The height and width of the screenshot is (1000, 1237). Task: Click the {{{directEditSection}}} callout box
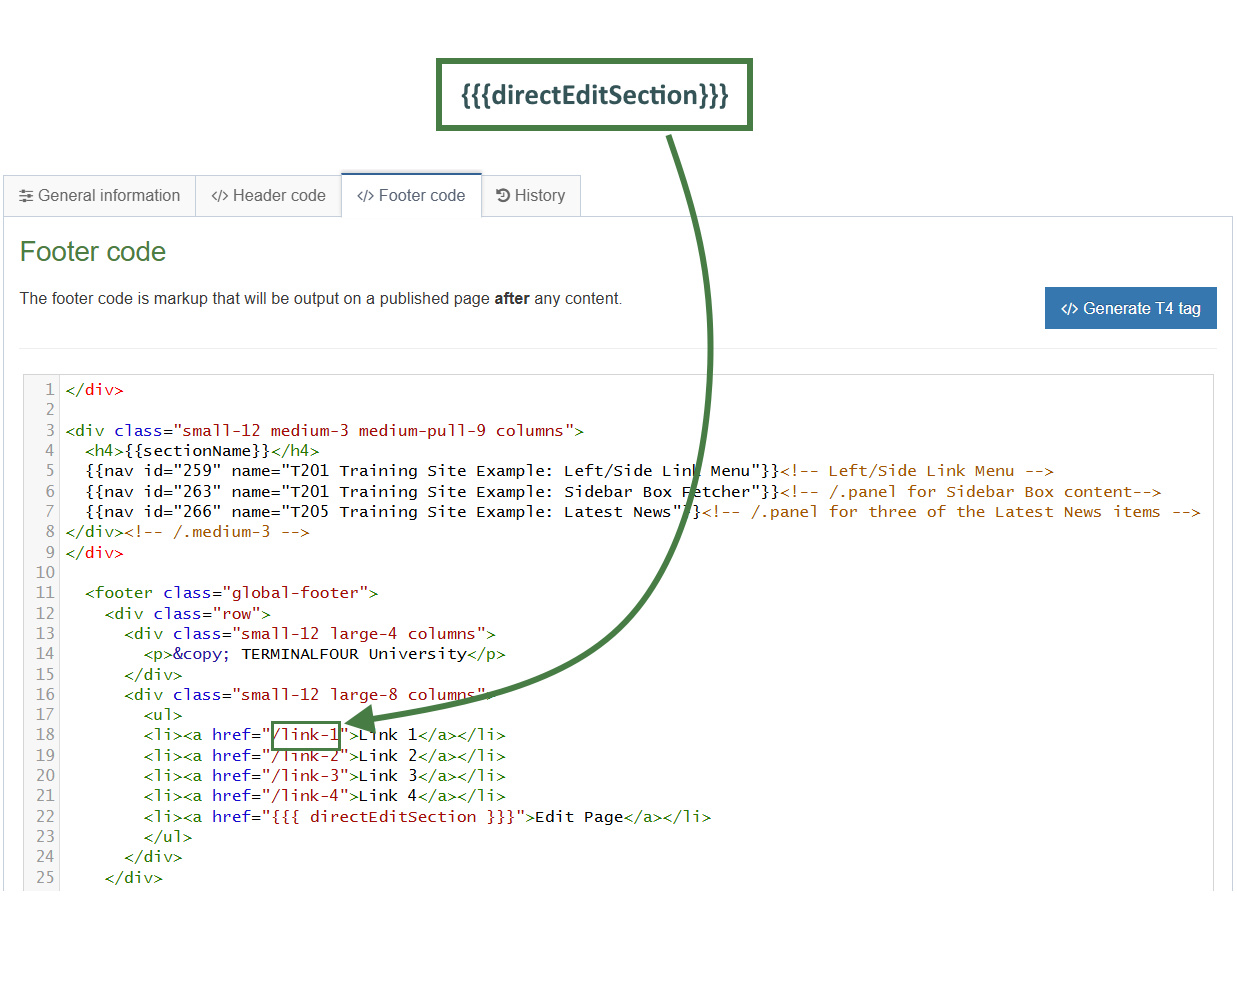[x=594, y=94]
